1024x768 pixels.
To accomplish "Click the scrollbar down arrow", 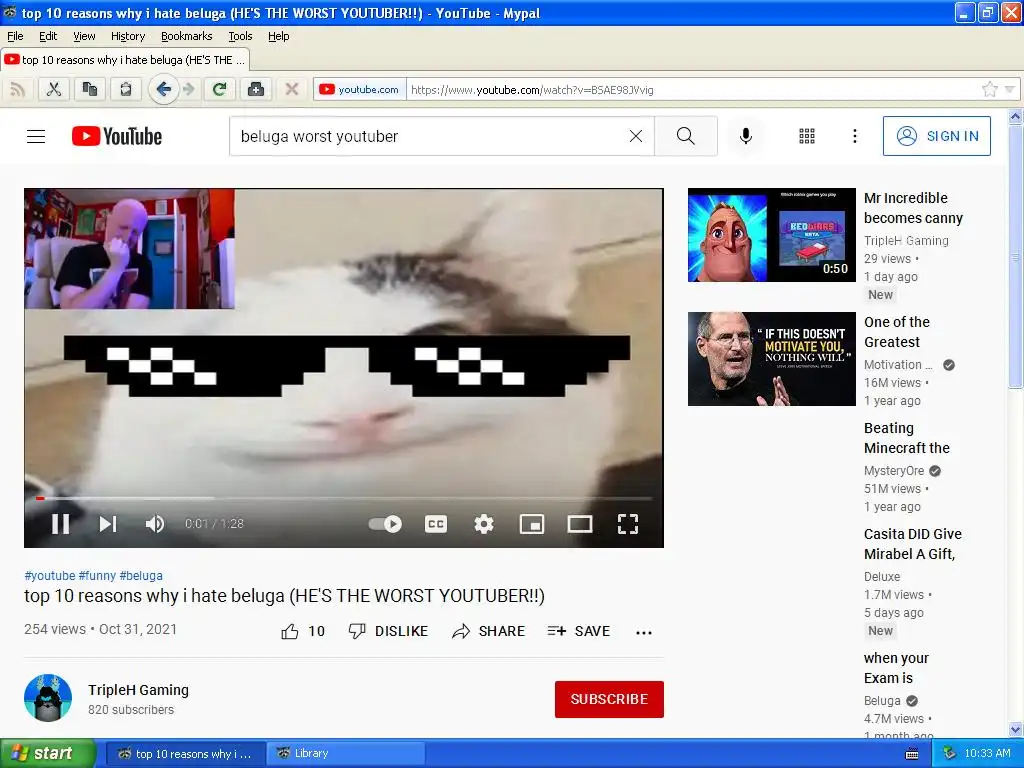I will click(1016, 729).
